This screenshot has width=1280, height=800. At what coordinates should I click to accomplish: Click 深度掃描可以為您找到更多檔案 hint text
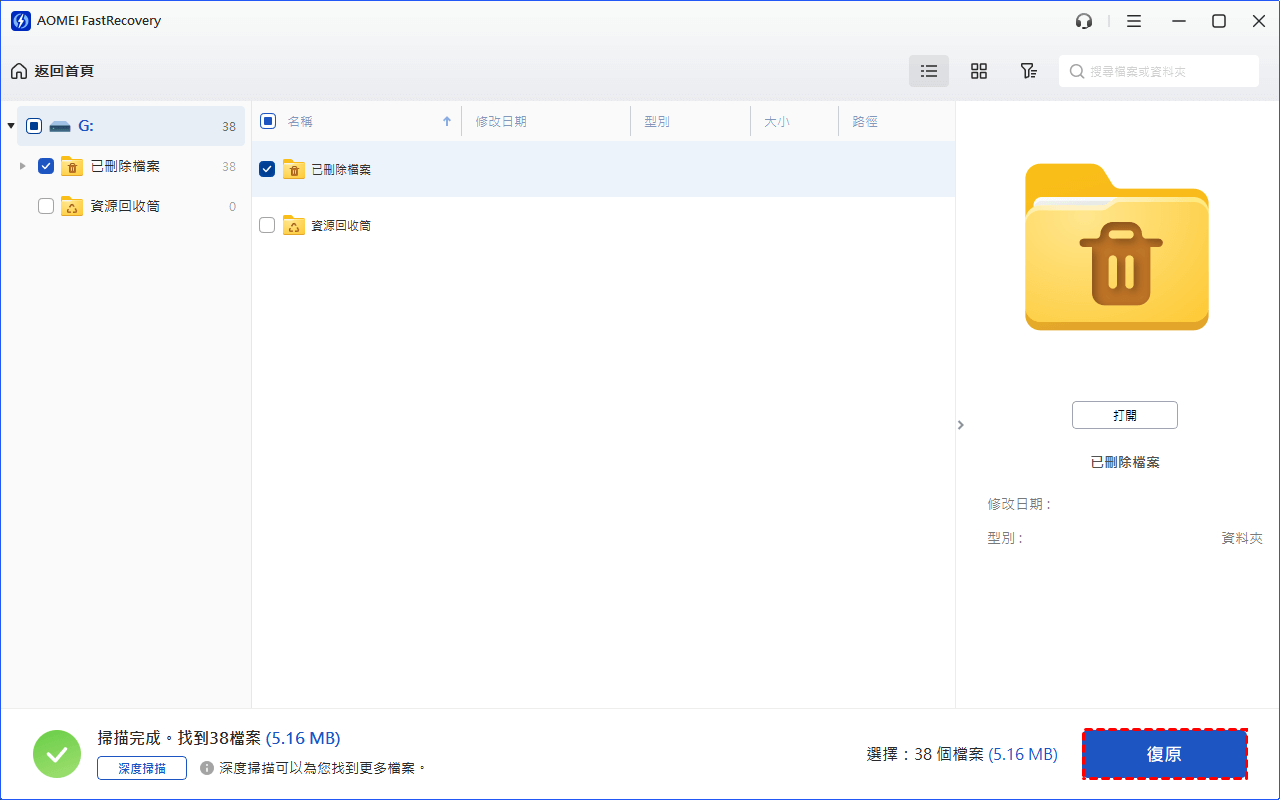[x=323, y=768]
